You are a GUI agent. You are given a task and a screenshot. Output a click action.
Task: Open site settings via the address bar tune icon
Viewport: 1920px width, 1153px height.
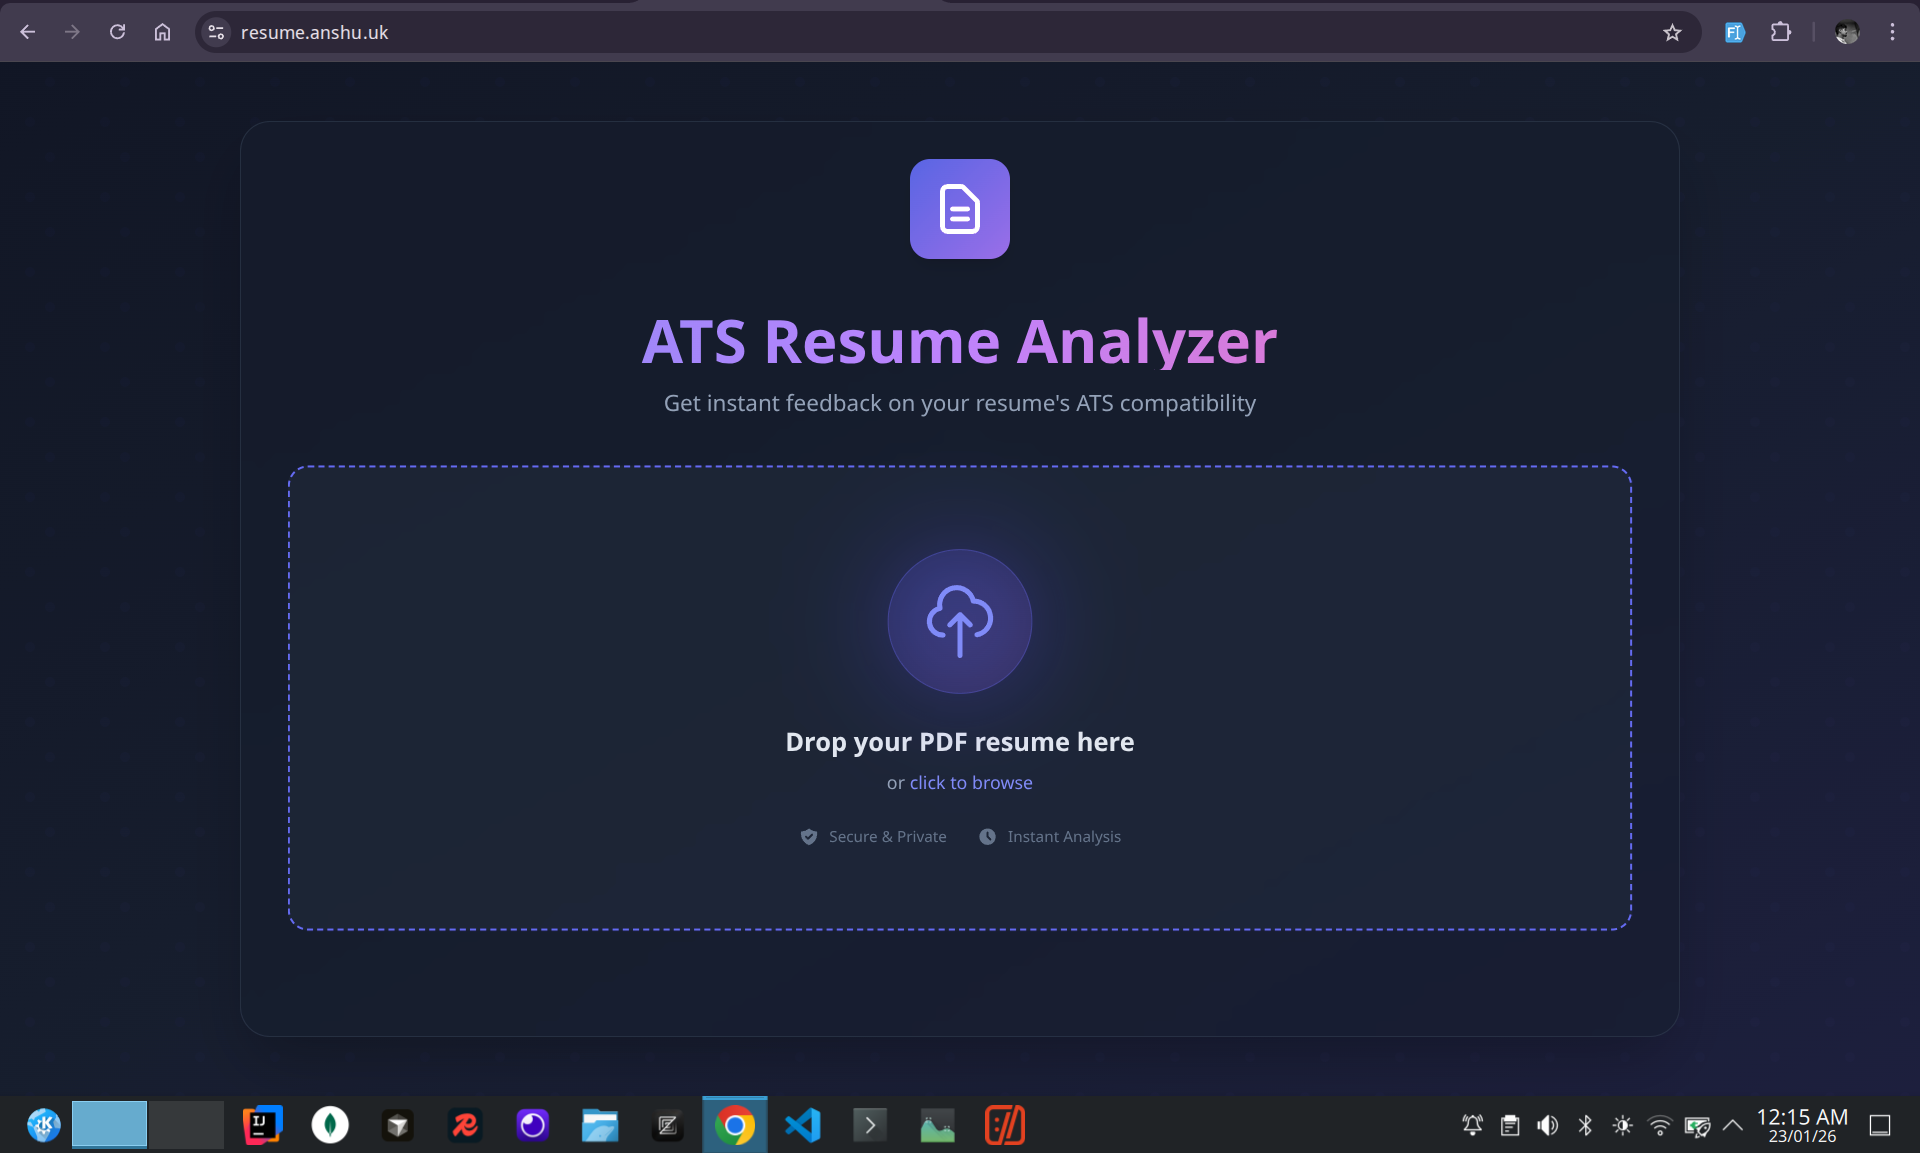(x=215, y=32)
